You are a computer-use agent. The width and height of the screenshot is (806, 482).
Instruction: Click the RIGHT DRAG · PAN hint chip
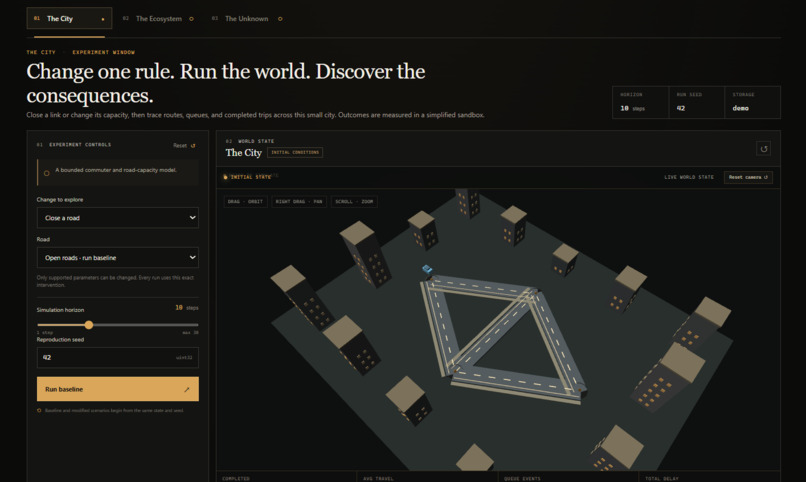(x=299, y=201)
